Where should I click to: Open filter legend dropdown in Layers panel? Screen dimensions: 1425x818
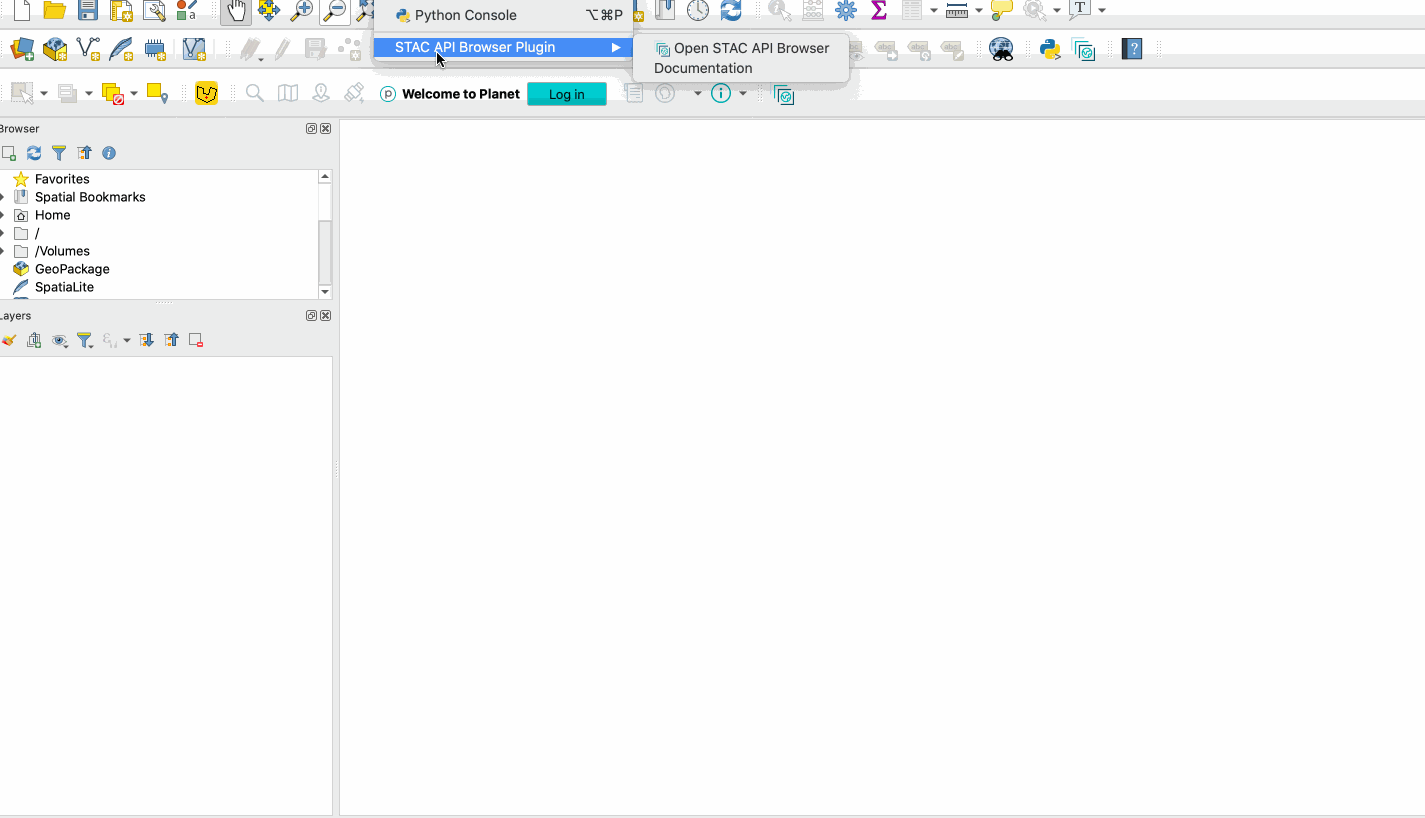coord(86,340)
